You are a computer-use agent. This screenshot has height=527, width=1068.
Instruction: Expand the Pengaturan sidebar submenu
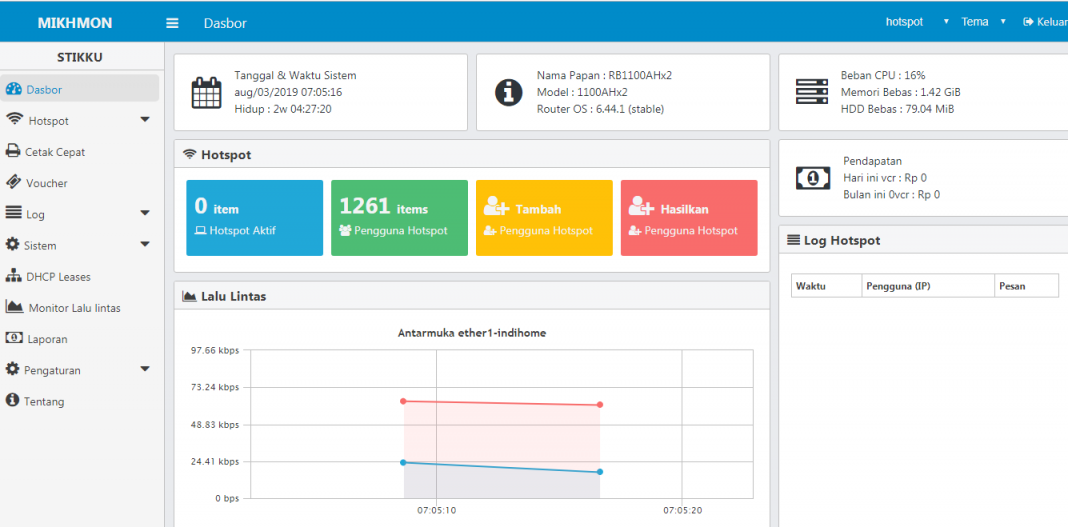point(145,370)
